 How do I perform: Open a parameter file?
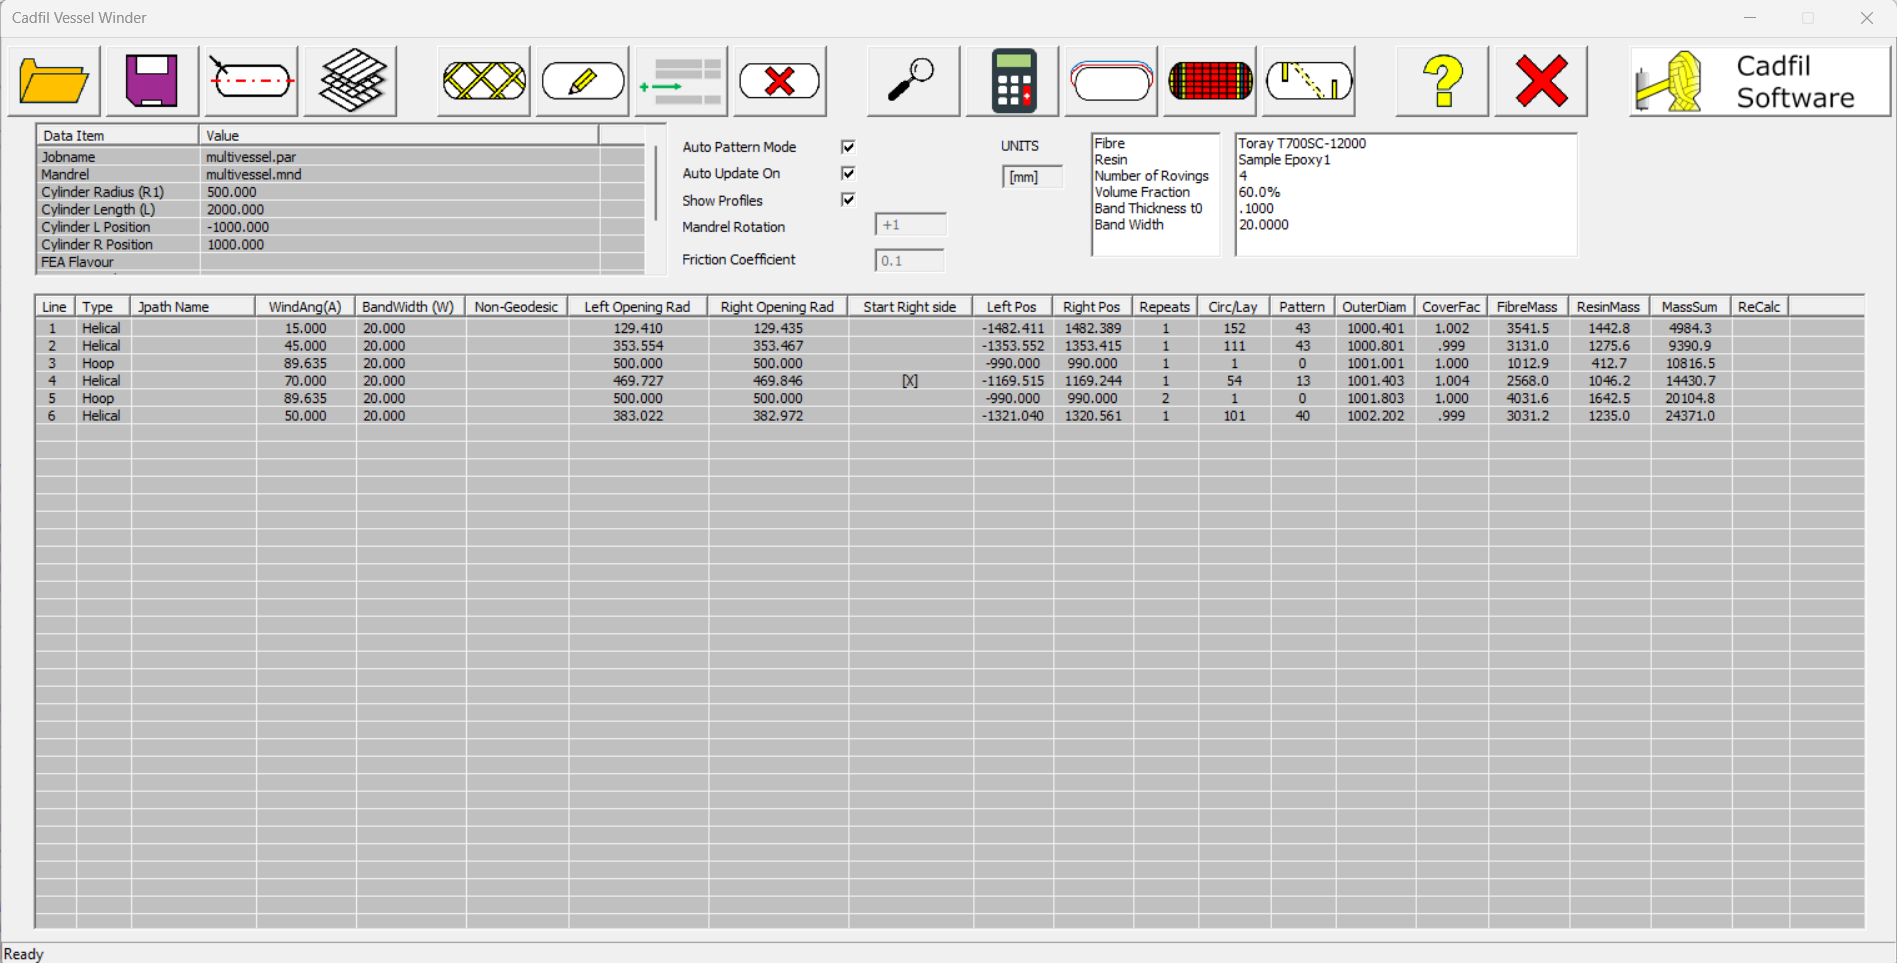pos(52,80)
